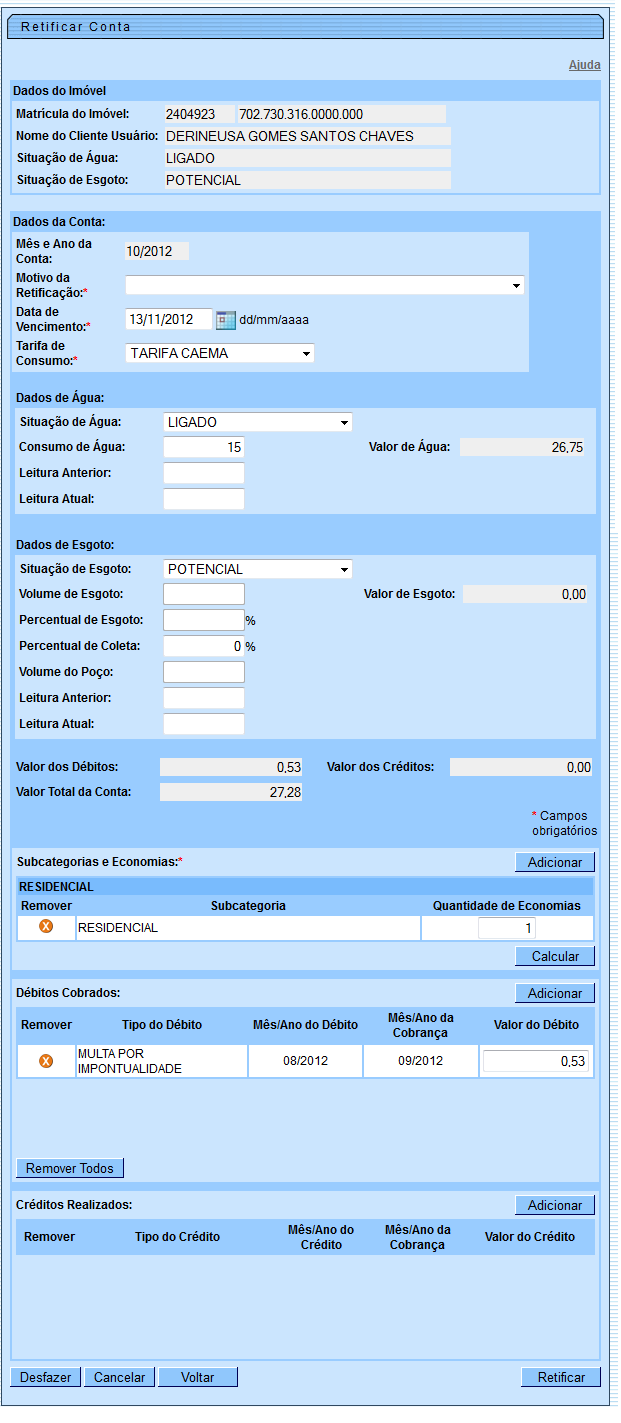Expand the Situação de Esgoto dropdown

coord(257,569)
